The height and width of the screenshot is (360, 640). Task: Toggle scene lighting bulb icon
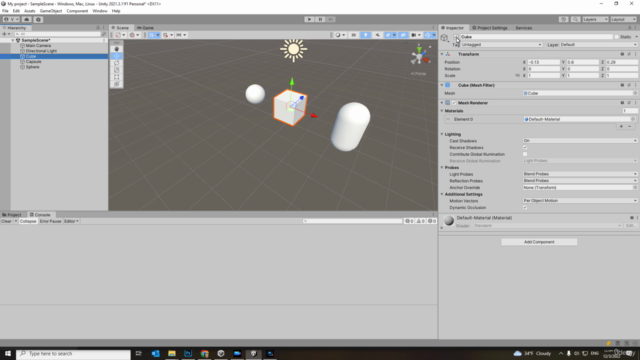pyautogui.click(x=365, y=35)
